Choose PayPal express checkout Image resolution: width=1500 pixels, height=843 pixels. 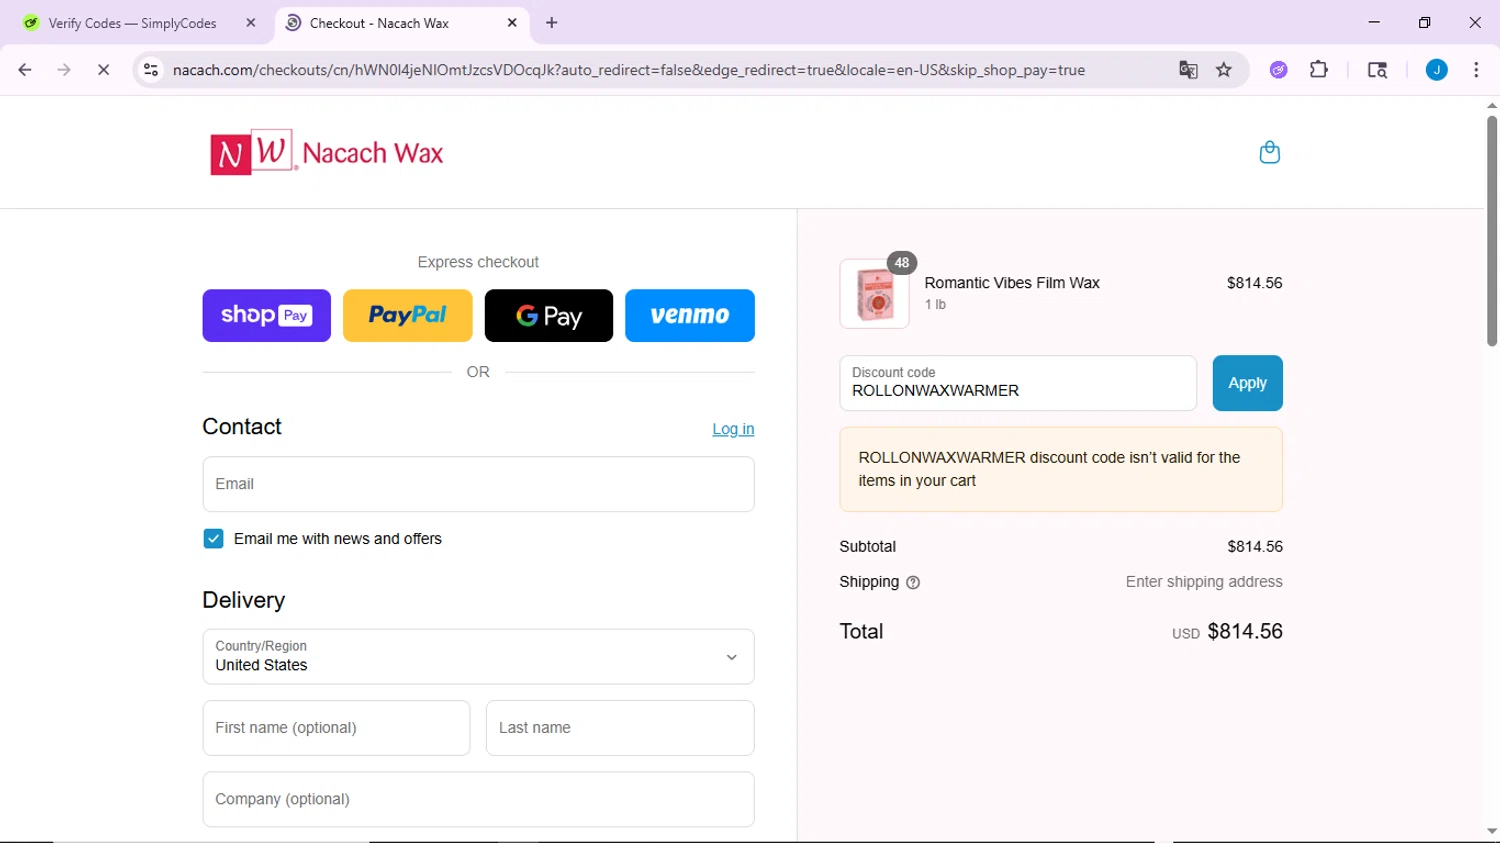(x=408, y=316)
